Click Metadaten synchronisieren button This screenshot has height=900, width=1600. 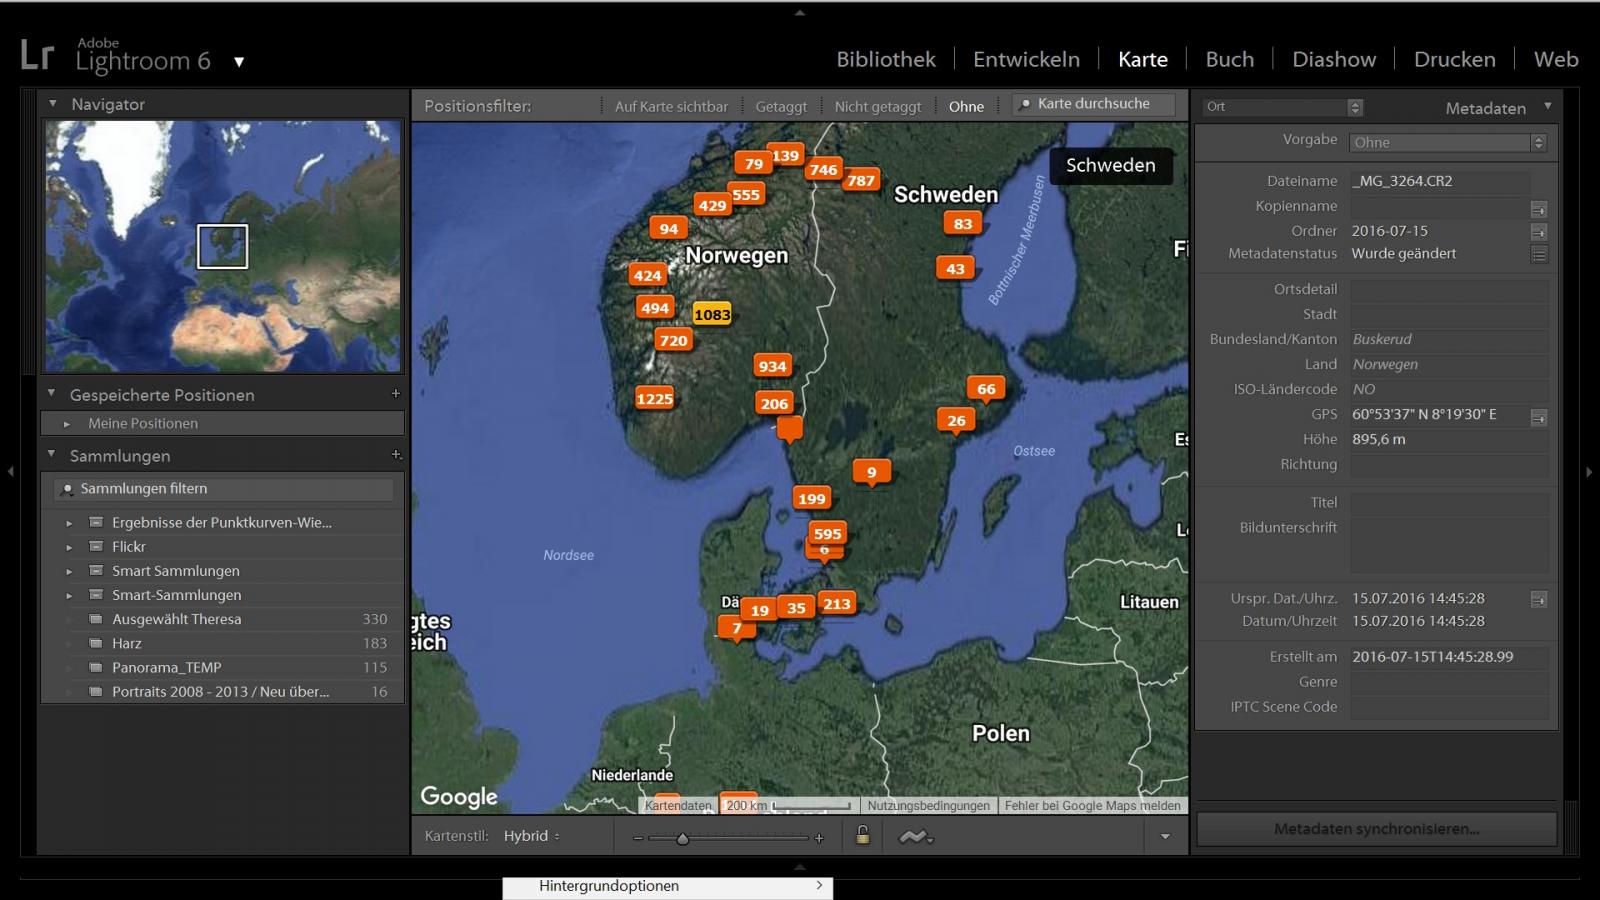click(x=1376, y=829)
